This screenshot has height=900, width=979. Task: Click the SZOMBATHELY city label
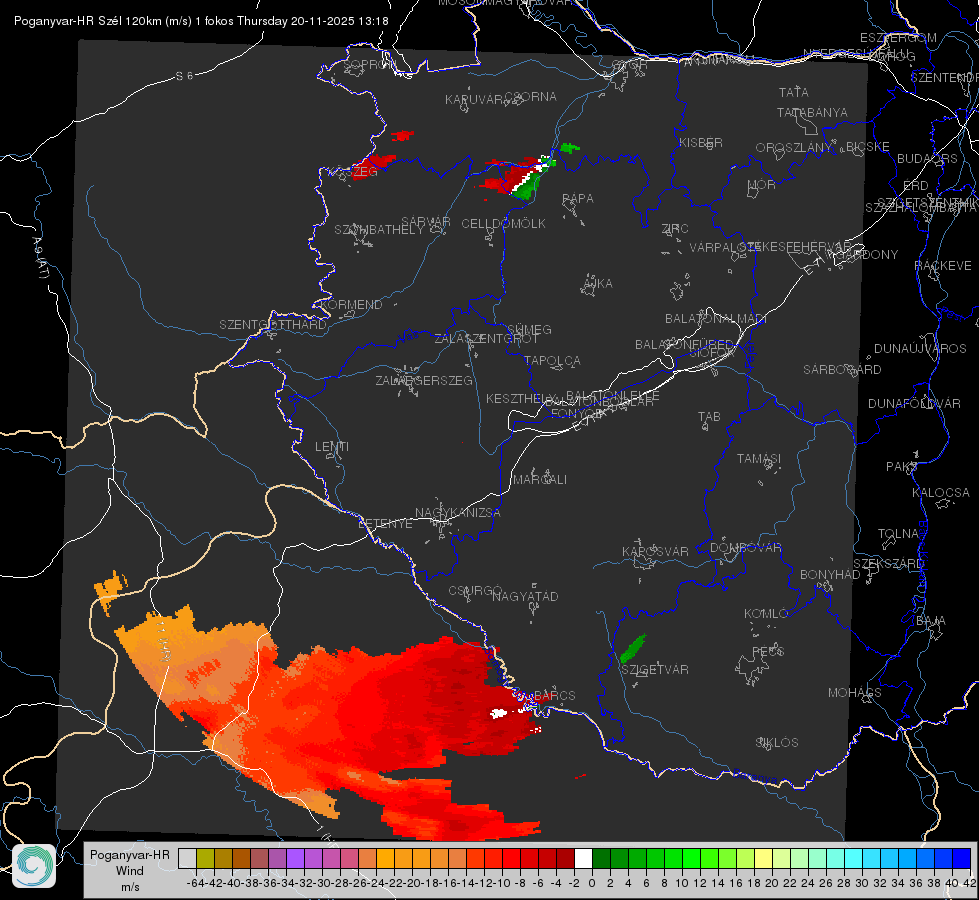pos(378,229)
